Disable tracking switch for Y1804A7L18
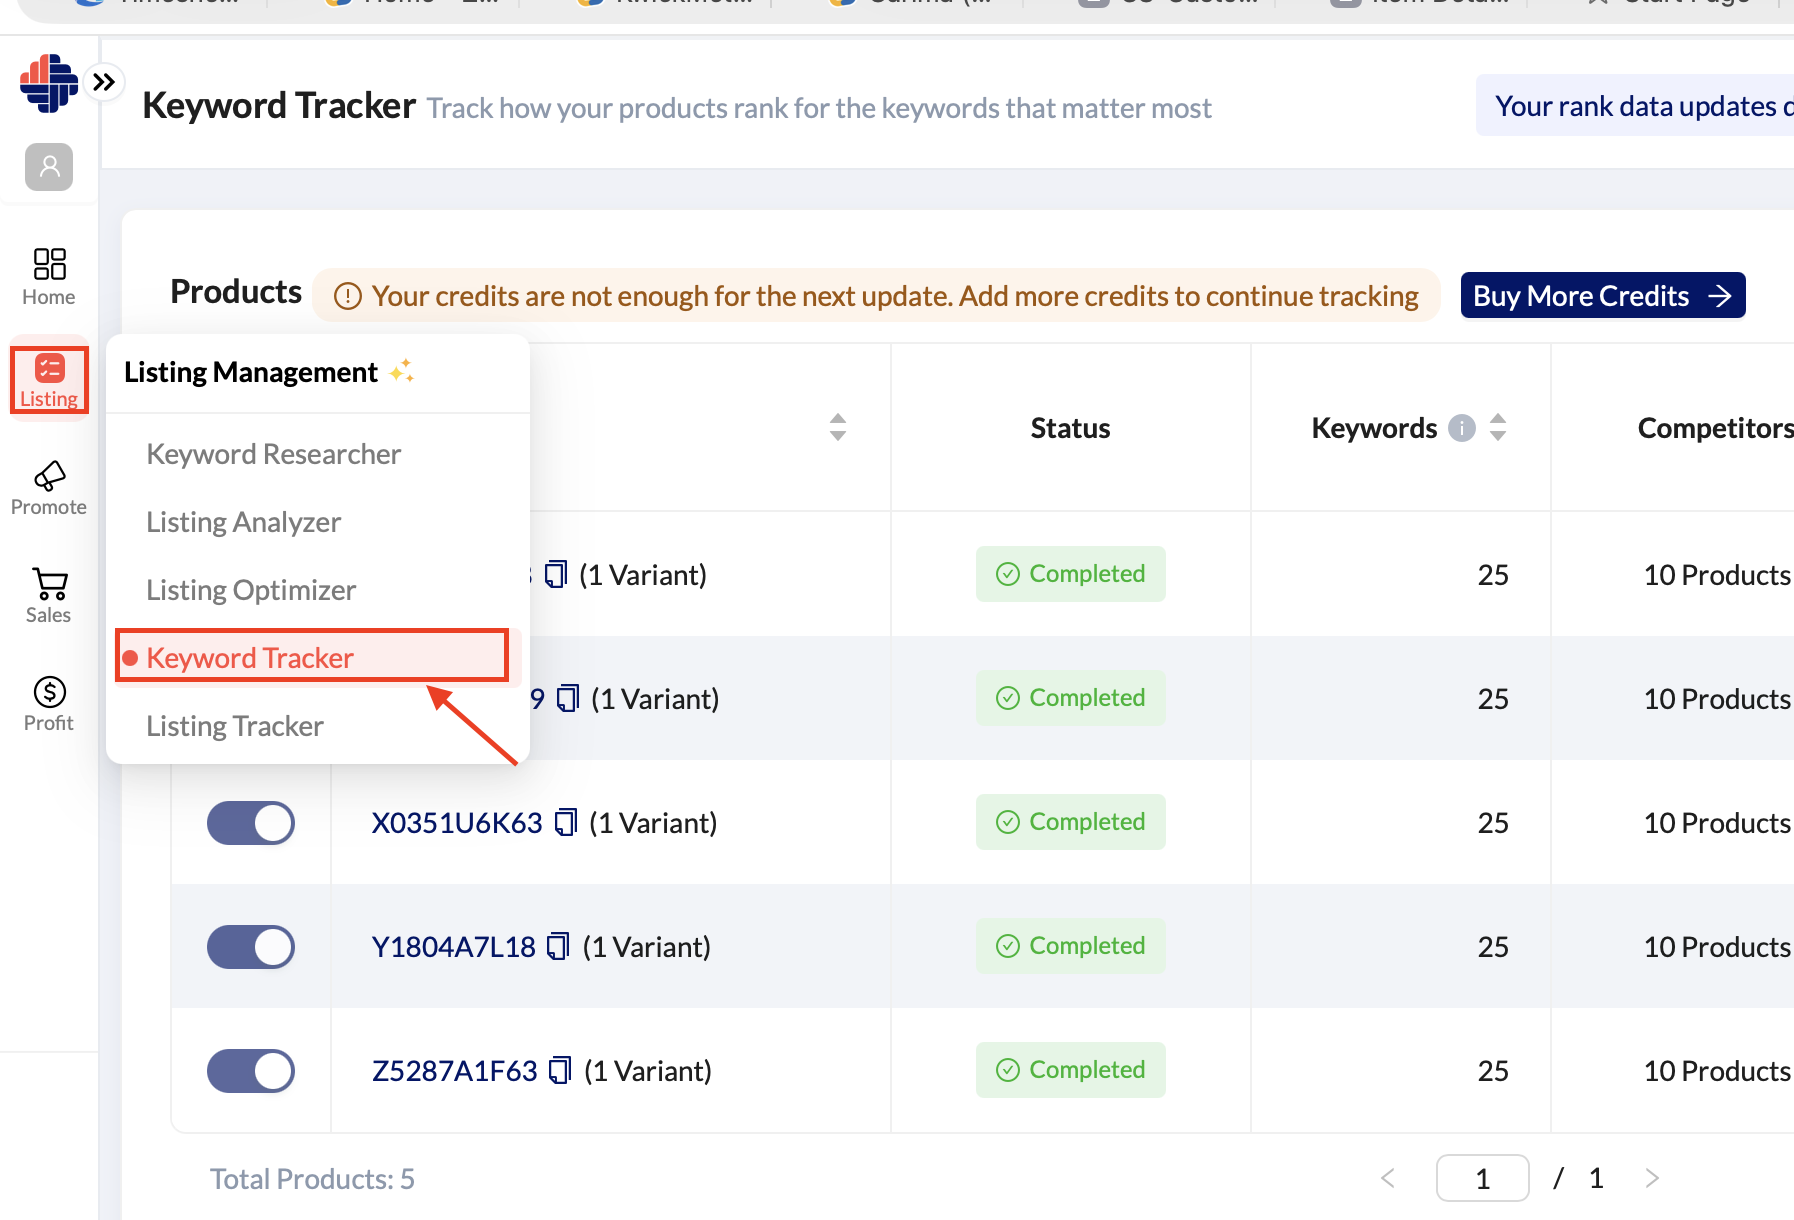1794x1220 pixels. pos(251,947)
